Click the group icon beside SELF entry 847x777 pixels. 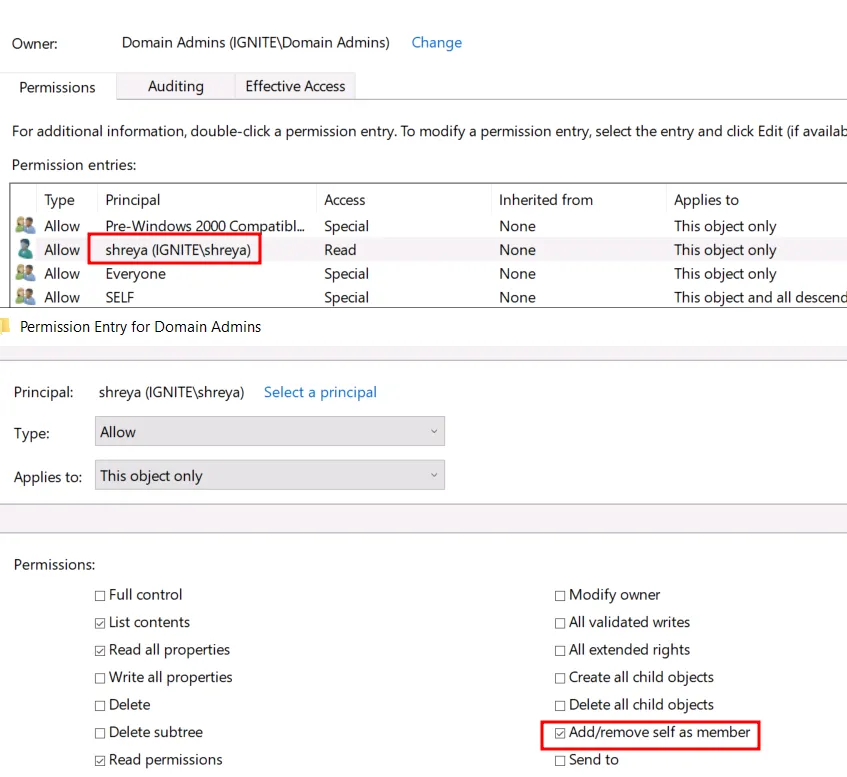point(25,297)
